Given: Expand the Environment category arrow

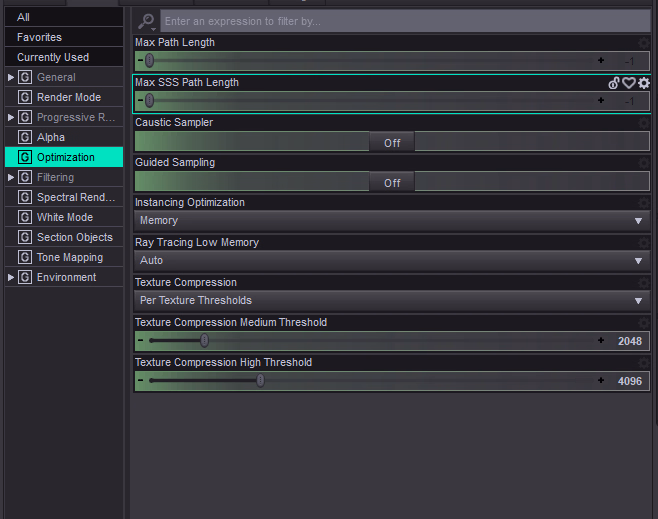Looking at the screenshot, I should point(11,277).
